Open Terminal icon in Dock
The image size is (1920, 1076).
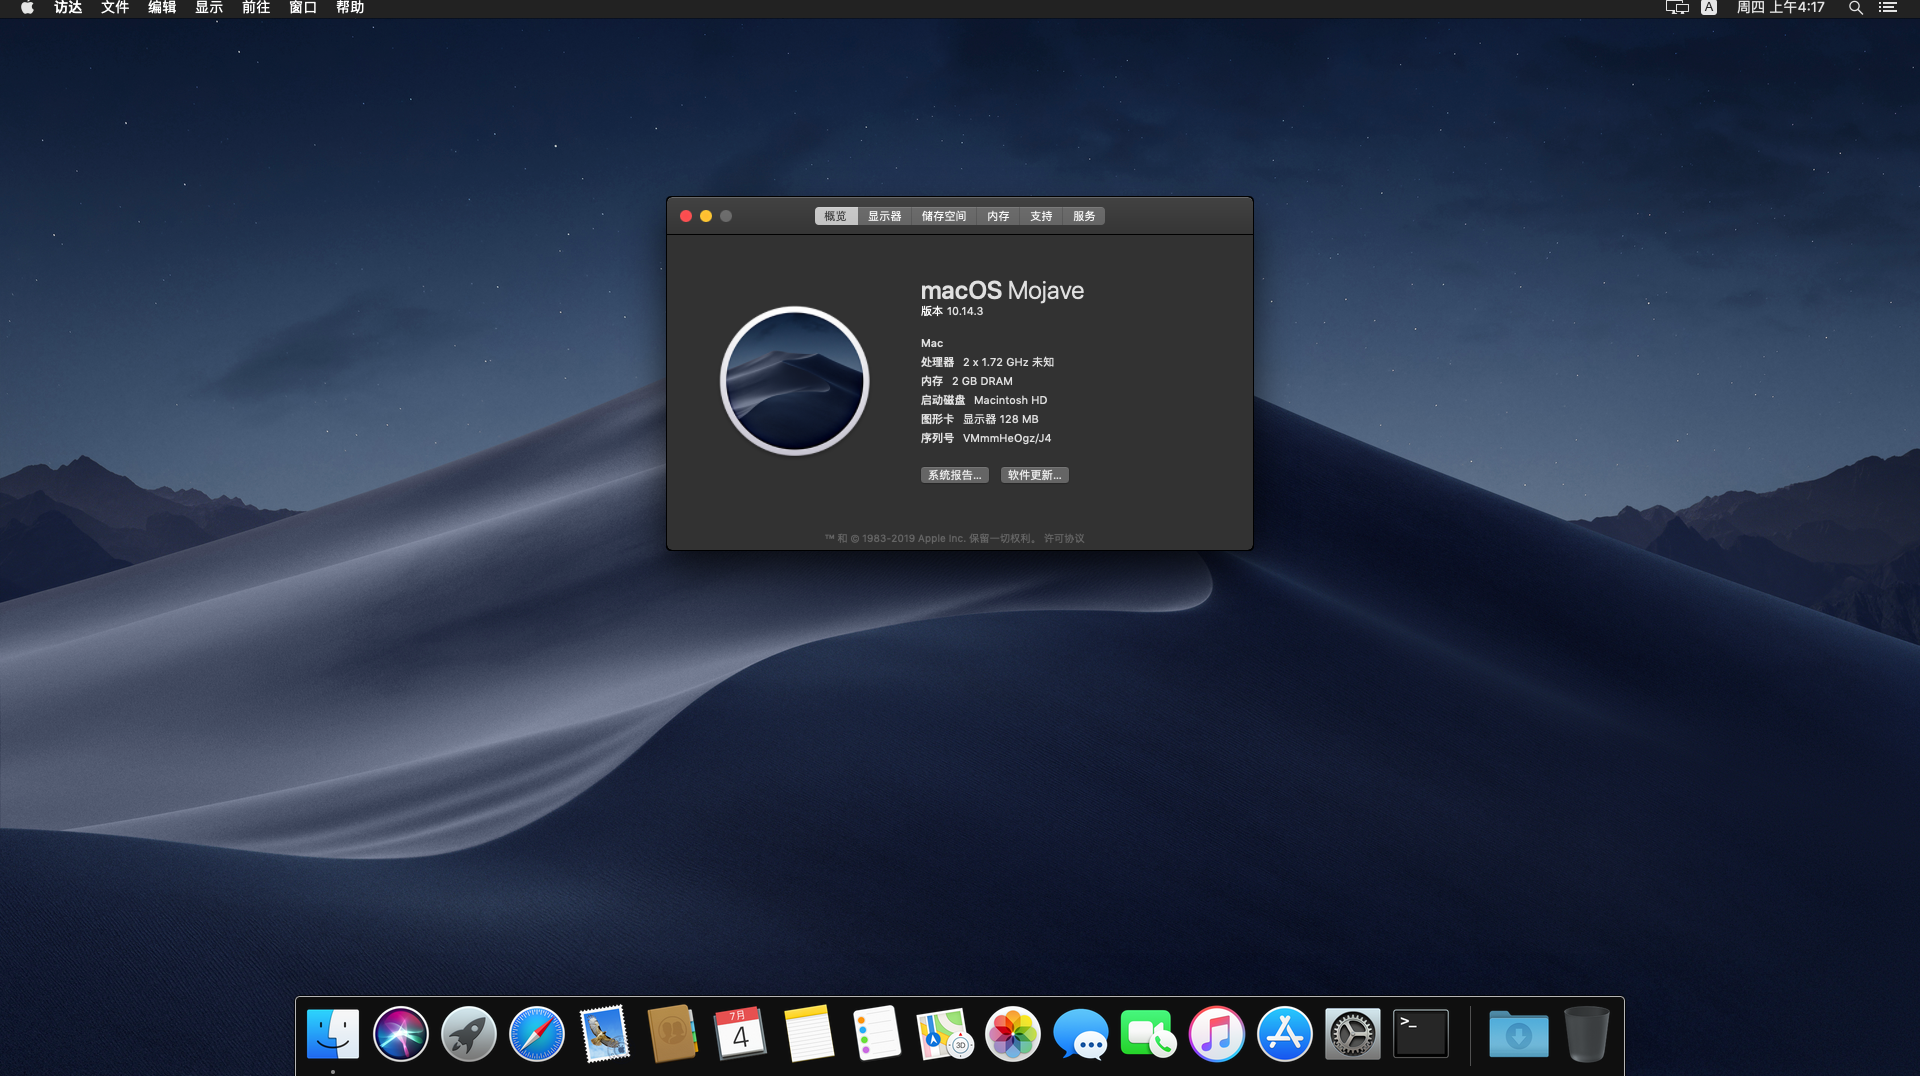click(x=1421, y=1034)
